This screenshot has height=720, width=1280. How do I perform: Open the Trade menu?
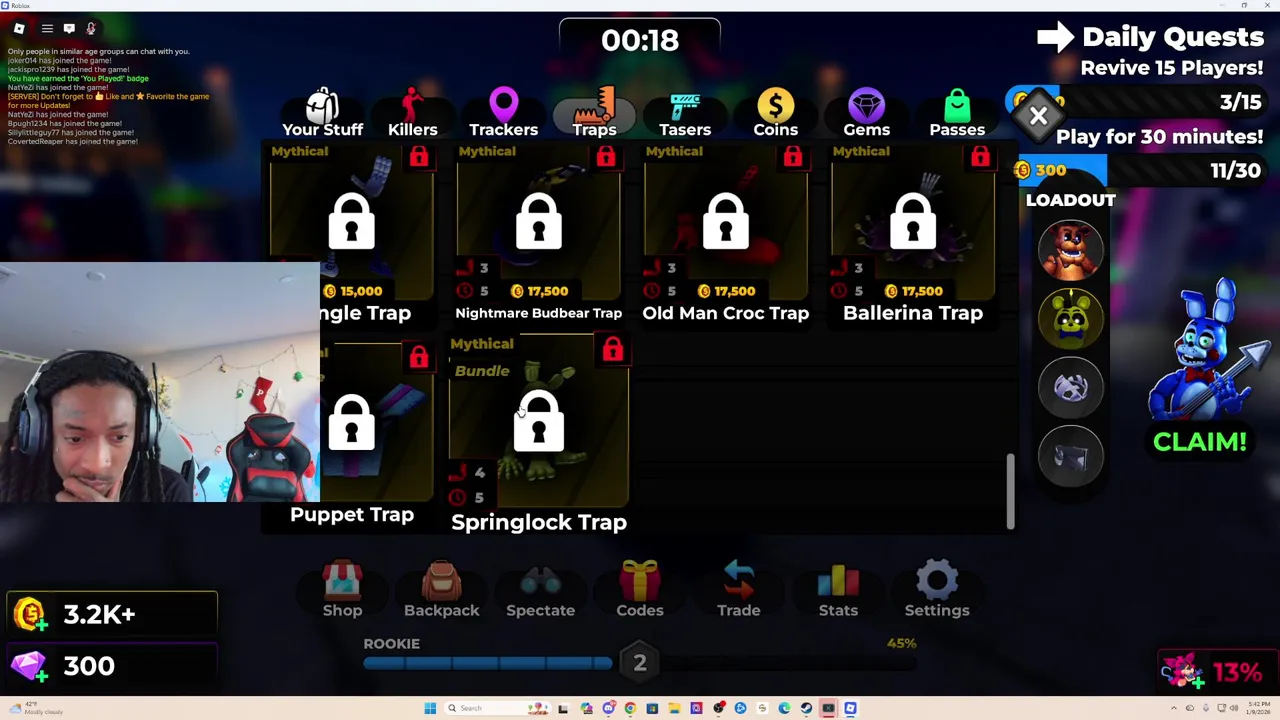739,590
